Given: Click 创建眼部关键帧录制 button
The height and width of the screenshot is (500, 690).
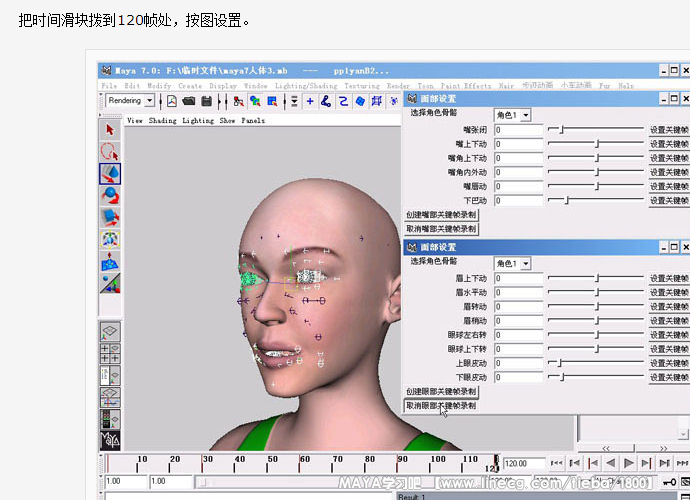Looking at the screenshot, I should click(441, 391).
